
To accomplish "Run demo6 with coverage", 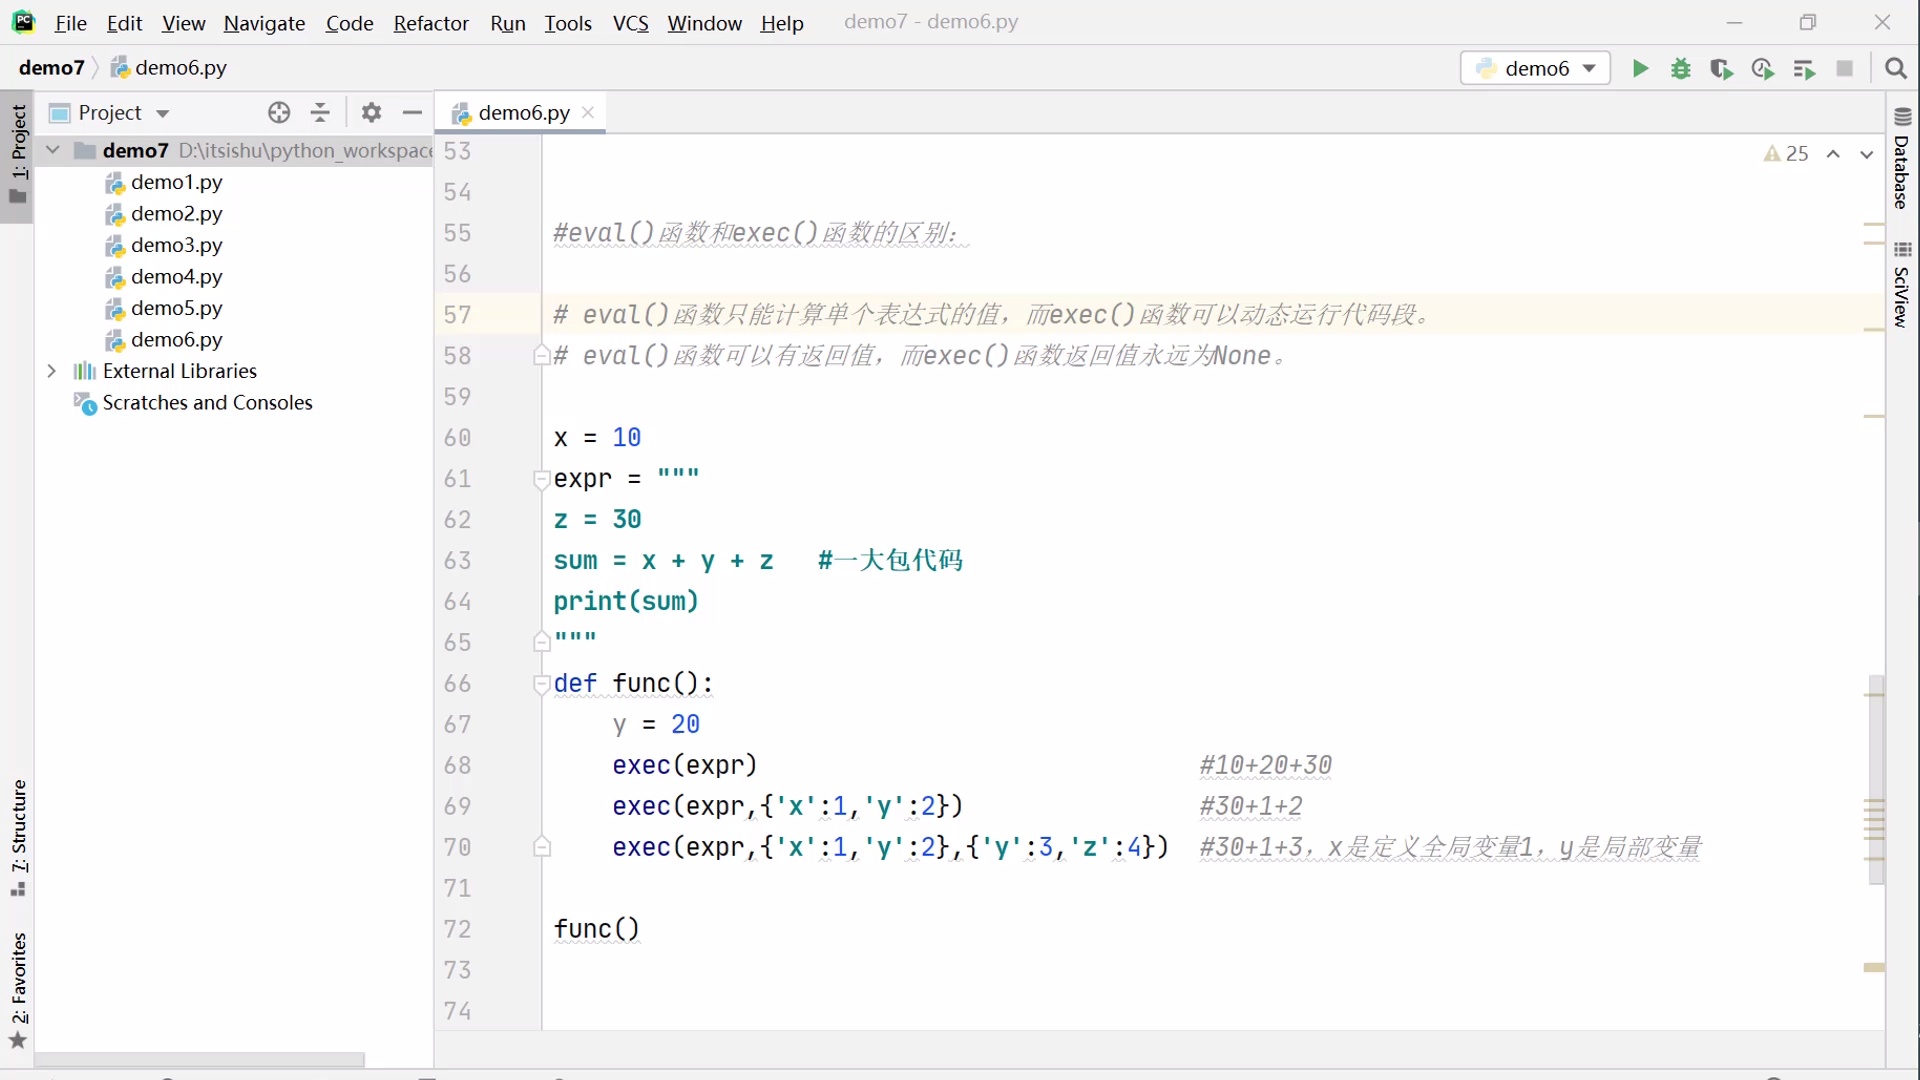I will click(x=1722, y=68).
